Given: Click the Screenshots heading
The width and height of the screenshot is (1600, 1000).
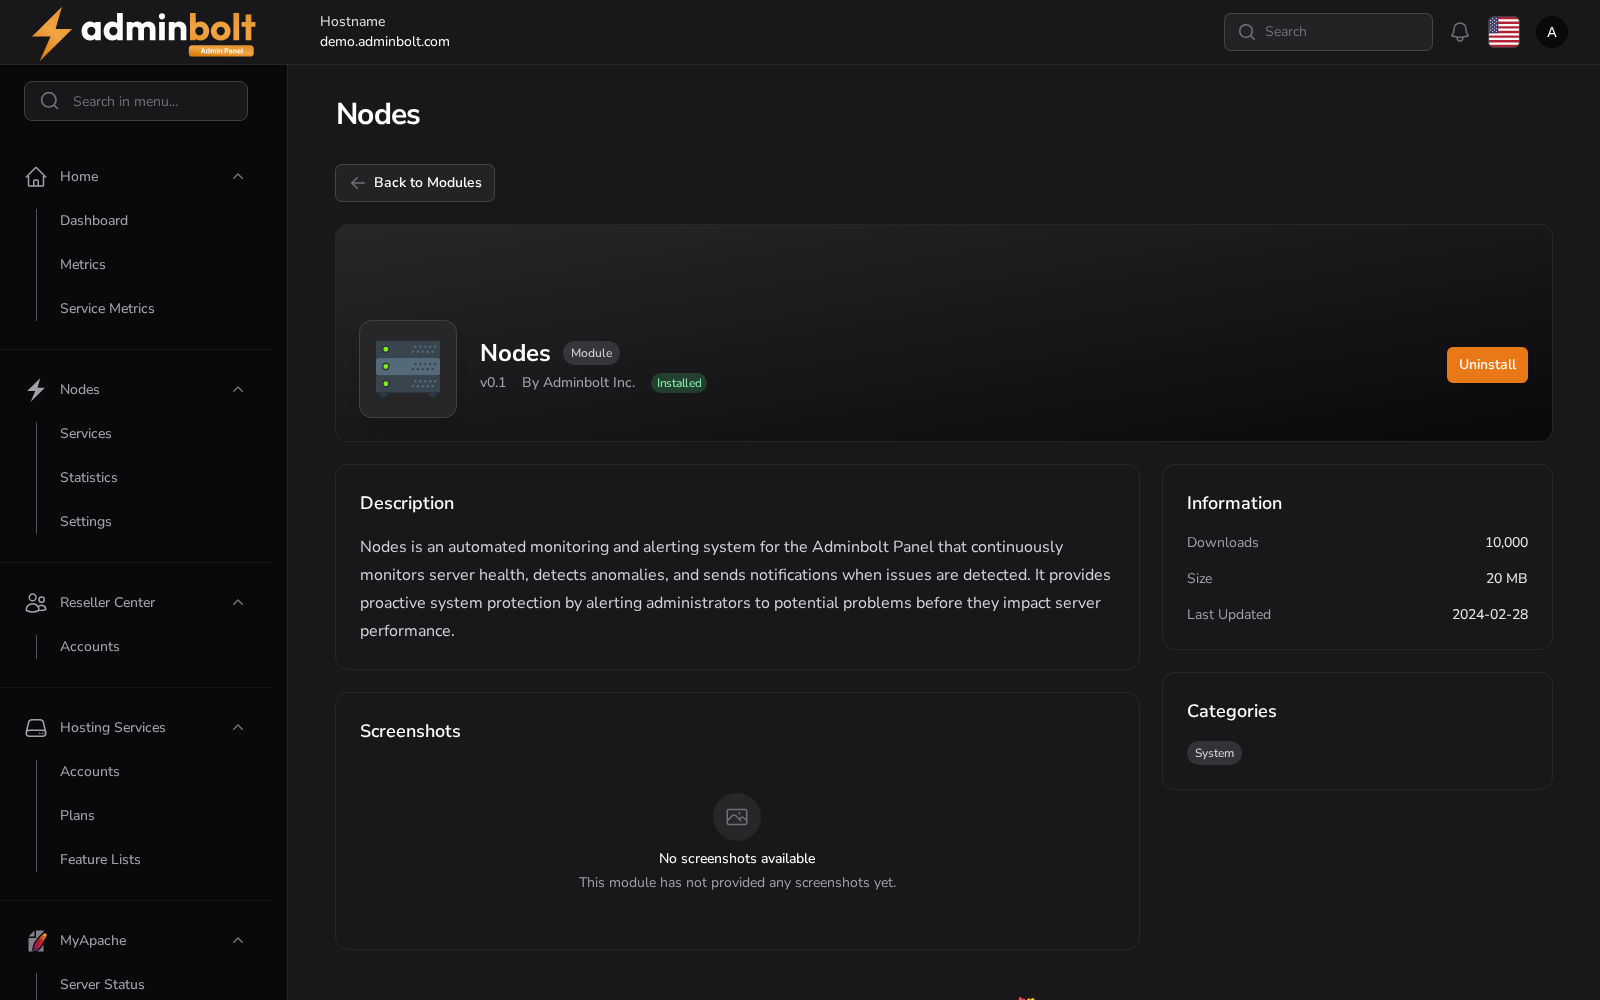Looking at the screenshot, I should coord(410,732).
